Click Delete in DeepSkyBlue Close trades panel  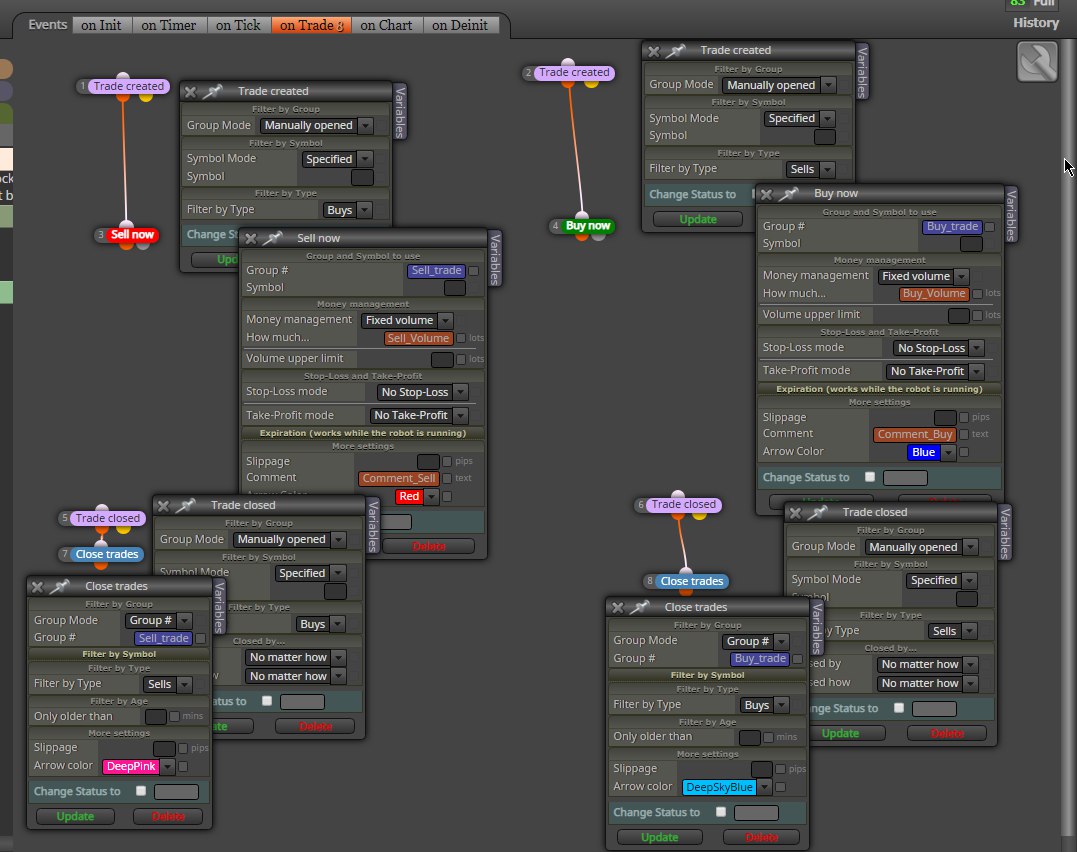coord(761,837)
